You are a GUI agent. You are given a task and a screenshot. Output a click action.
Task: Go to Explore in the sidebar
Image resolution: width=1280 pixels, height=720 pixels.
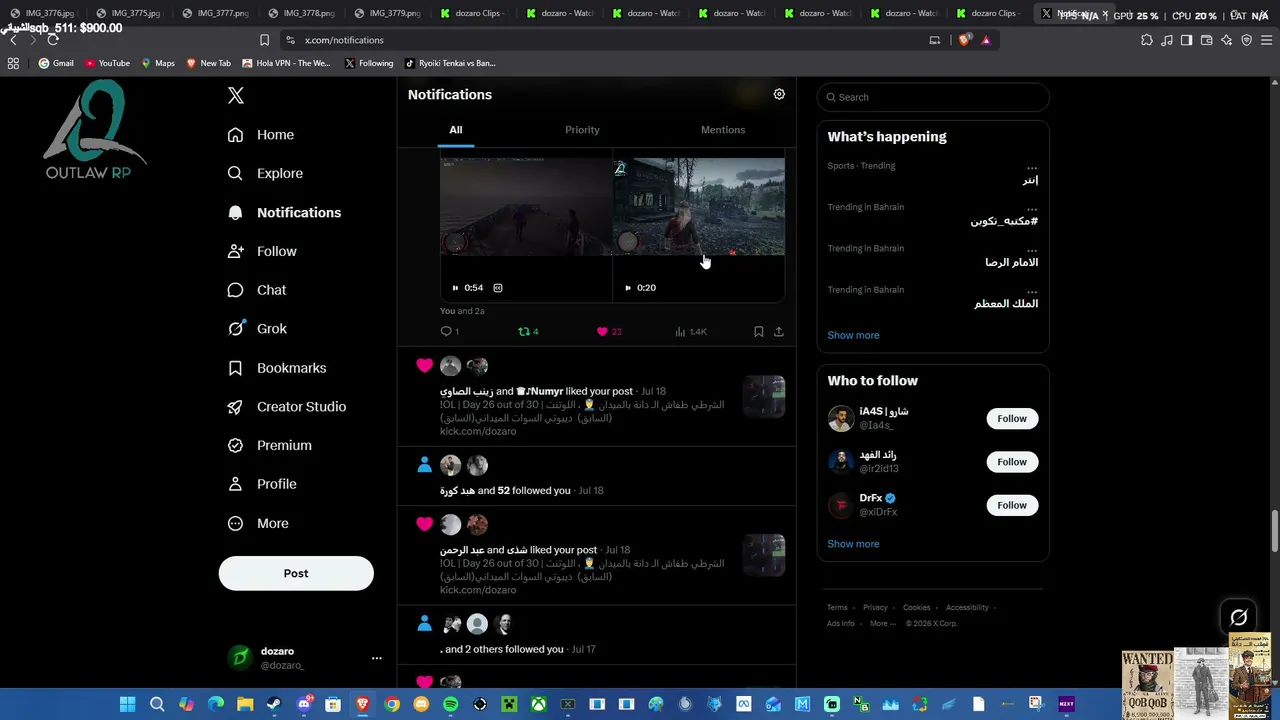(265, 173)
